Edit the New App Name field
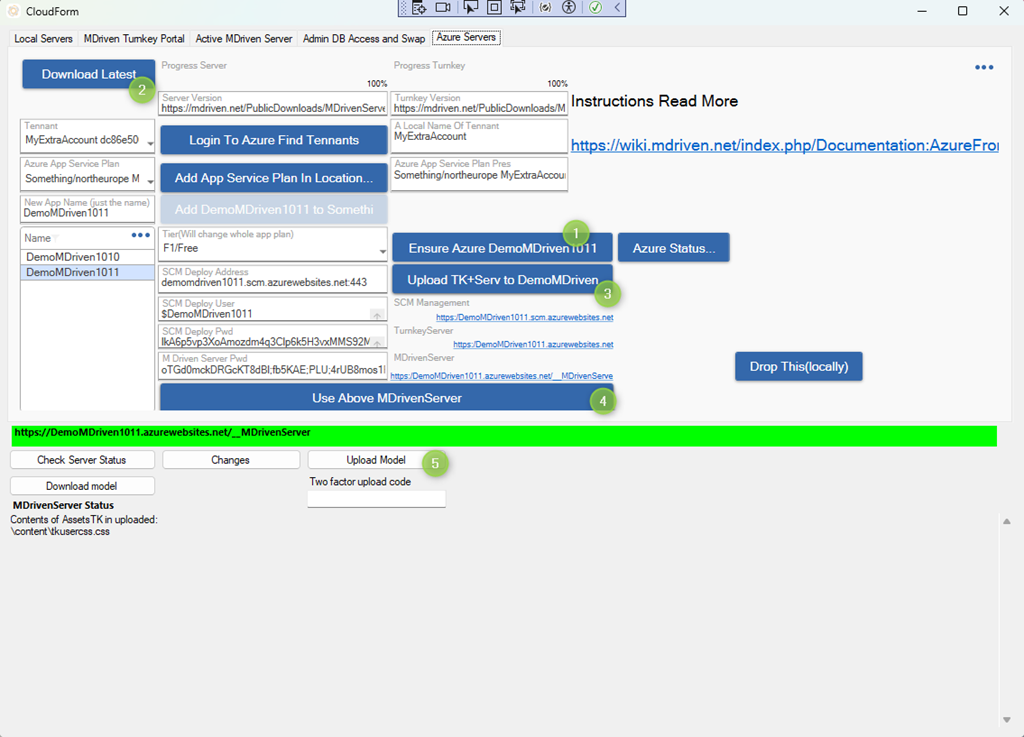1024x737 pixels. coord(88,209)
